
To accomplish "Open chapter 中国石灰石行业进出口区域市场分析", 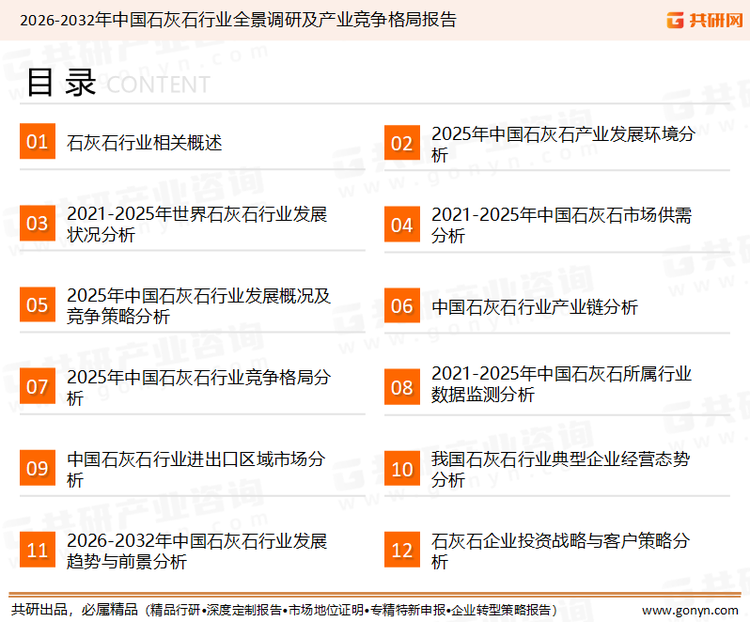I will pos(196,469).
